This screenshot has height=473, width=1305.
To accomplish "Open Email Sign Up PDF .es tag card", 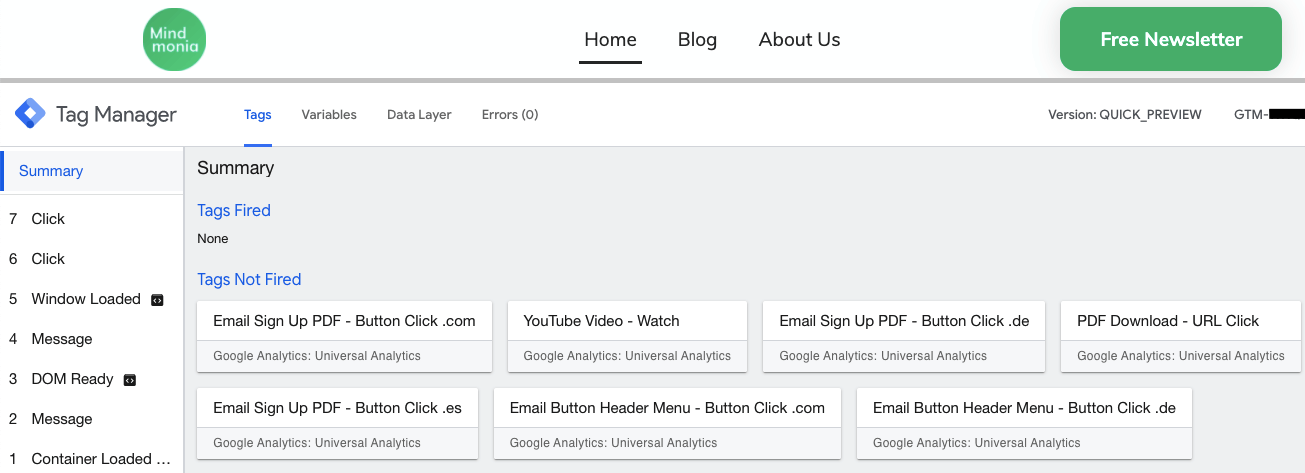I will coord(344,422).
